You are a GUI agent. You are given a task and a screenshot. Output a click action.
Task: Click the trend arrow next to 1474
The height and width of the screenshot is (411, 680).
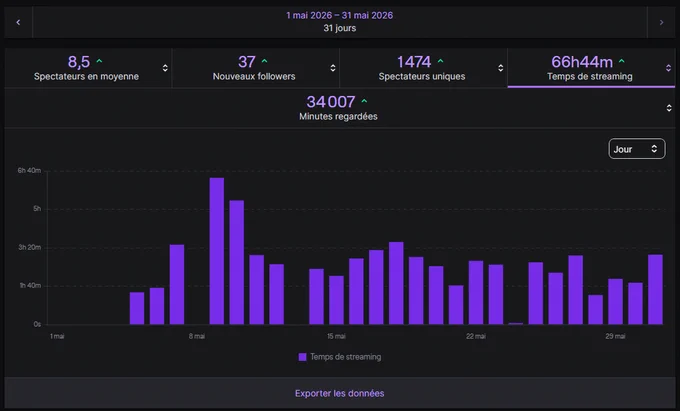point(441,61)
